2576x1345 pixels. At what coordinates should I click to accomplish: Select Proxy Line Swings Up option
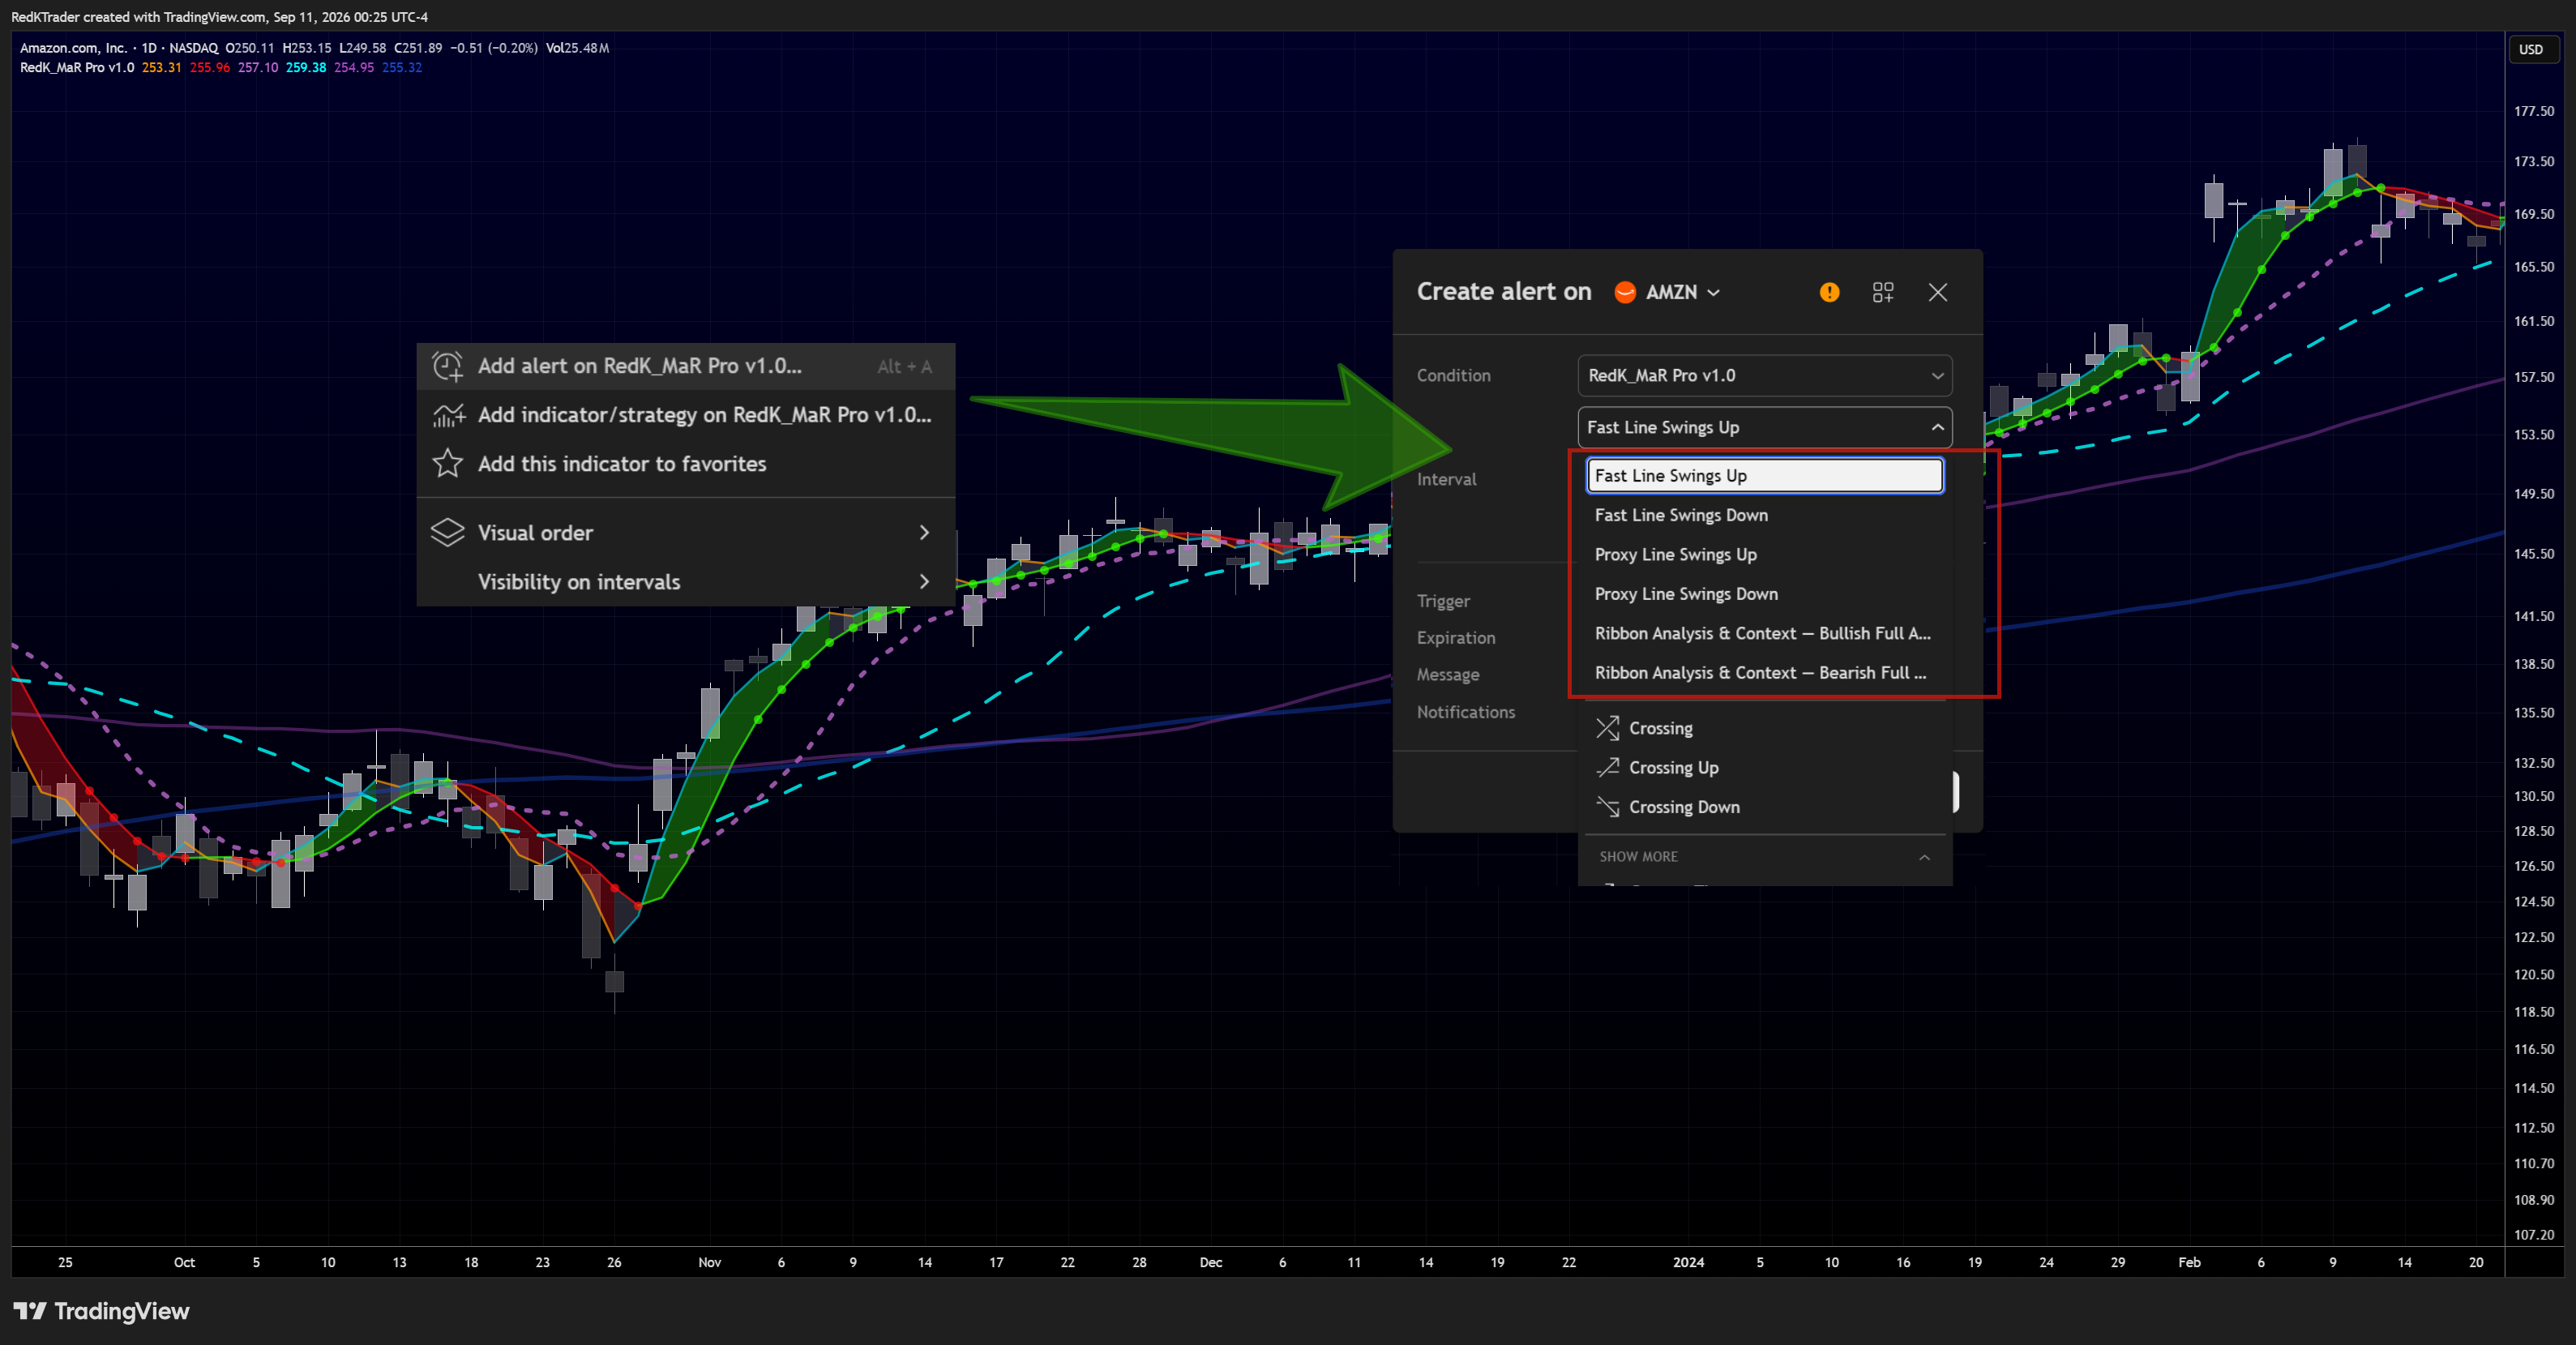[x=1764, y=555]
